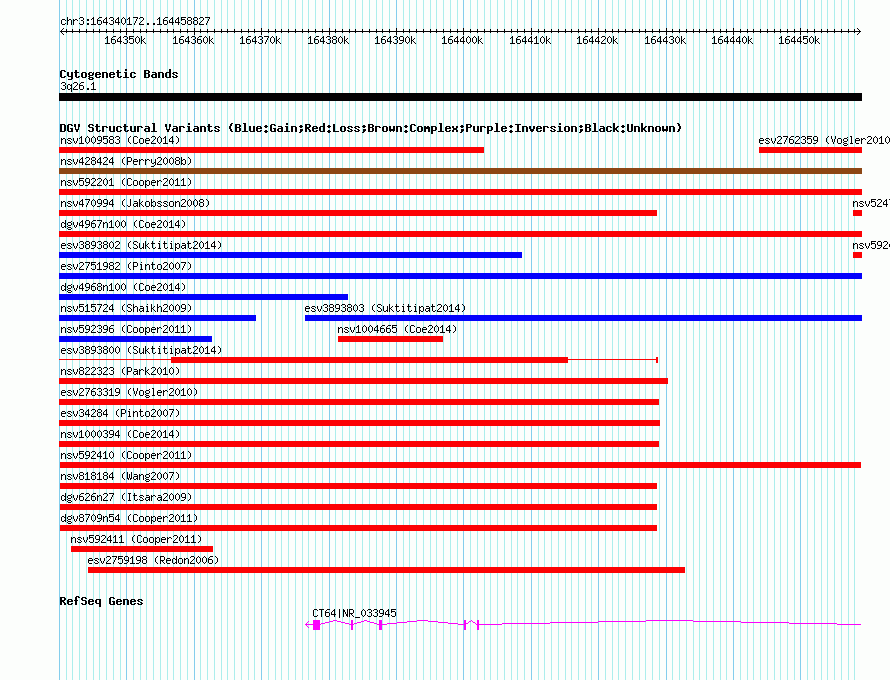Select the 164400k ruler position
The height and width of the screenshot is (680, 890).
click(x=462, y=40)
